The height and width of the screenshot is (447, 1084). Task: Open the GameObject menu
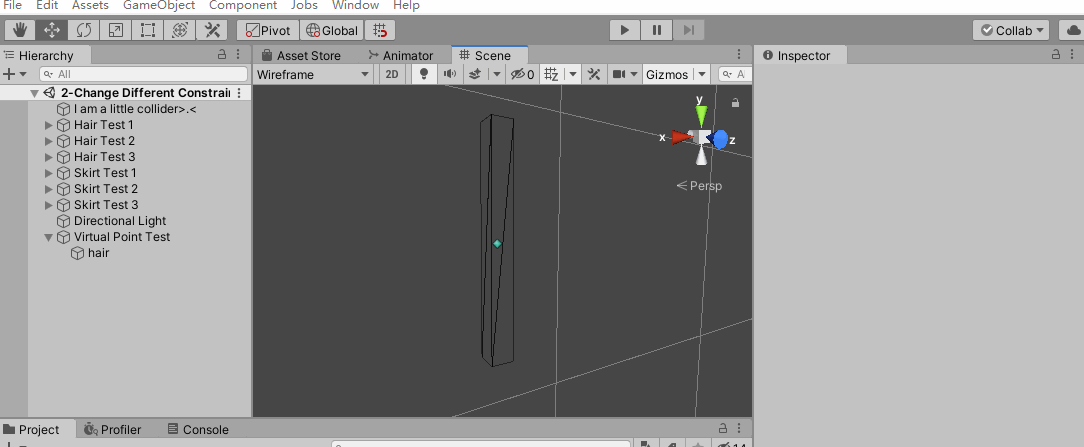point(158,5)
